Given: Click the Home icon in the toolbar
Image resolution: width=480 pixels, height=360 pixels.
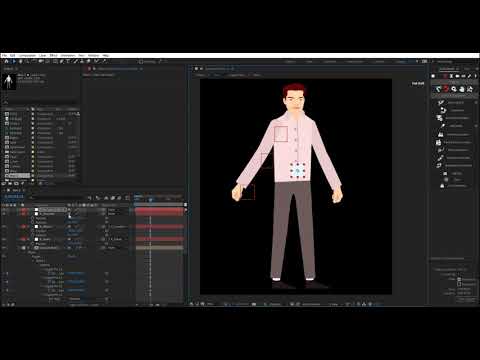Looking at the screenshot, I should [6, 61].
